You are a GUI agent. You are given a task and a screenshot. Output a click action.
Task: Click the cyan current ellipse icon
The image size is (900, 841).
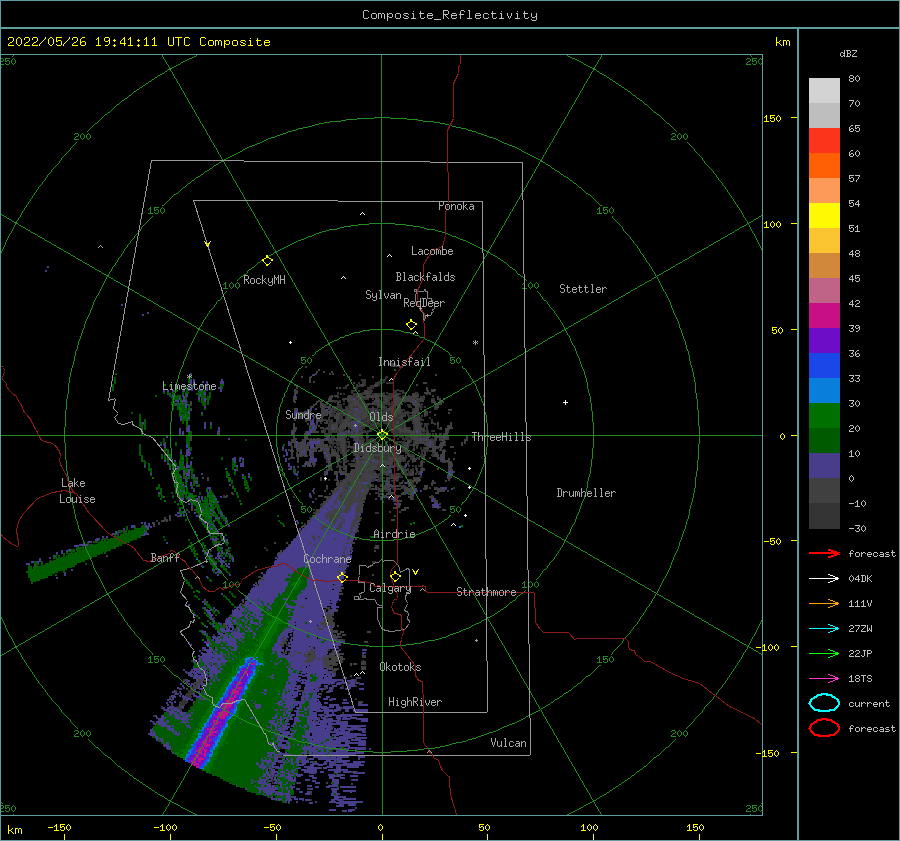[824, 703]
